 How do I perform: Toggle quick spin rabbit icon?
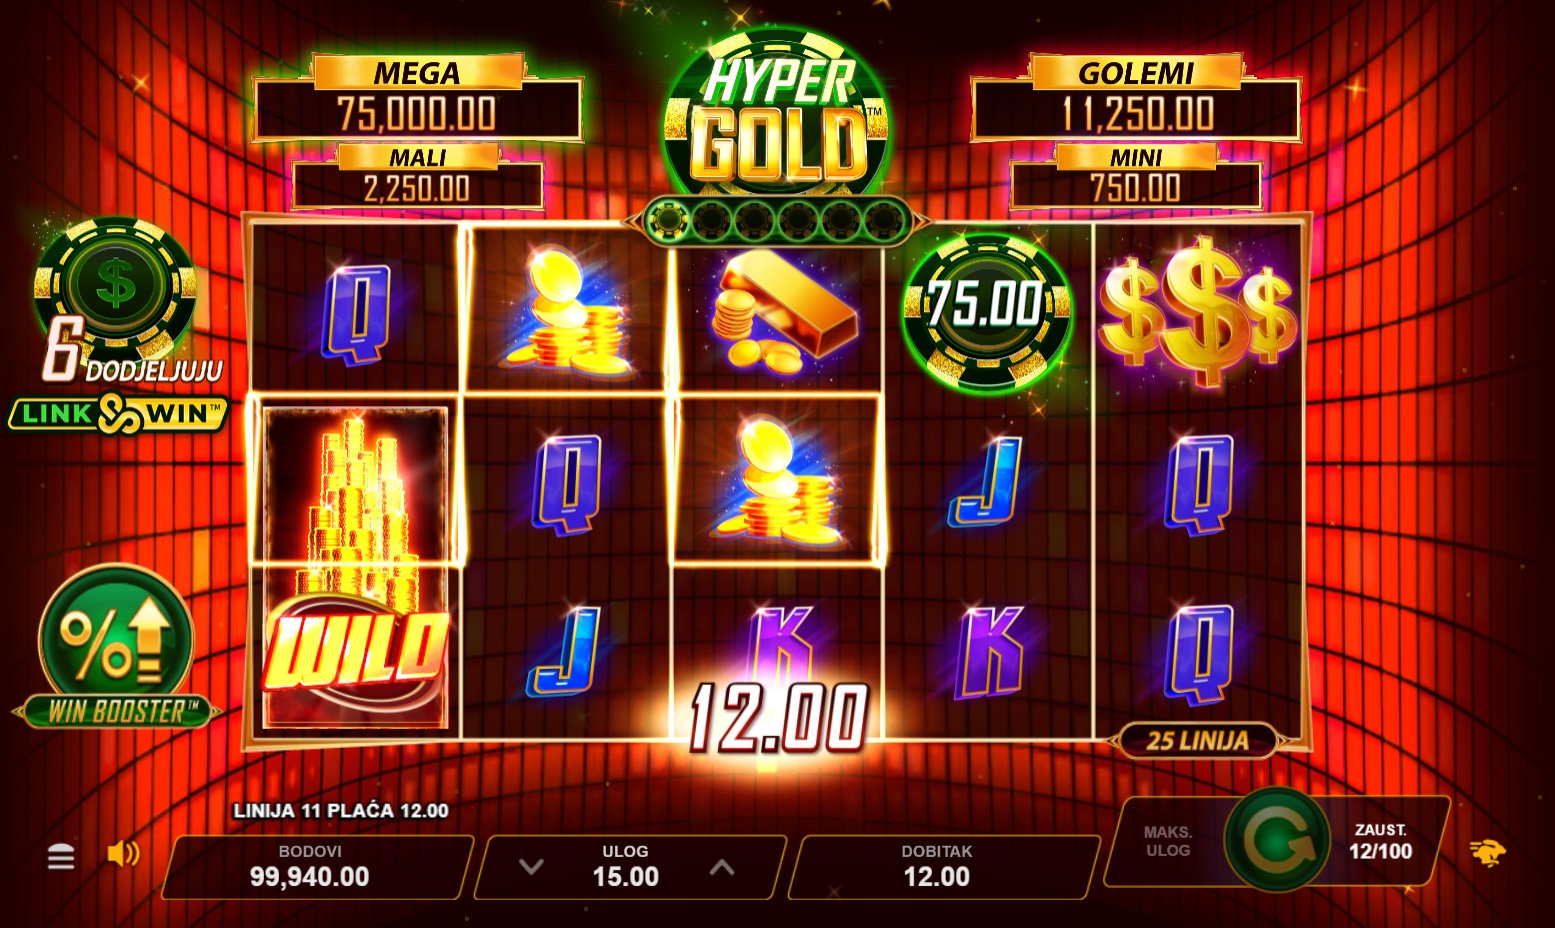(1487, 852)
